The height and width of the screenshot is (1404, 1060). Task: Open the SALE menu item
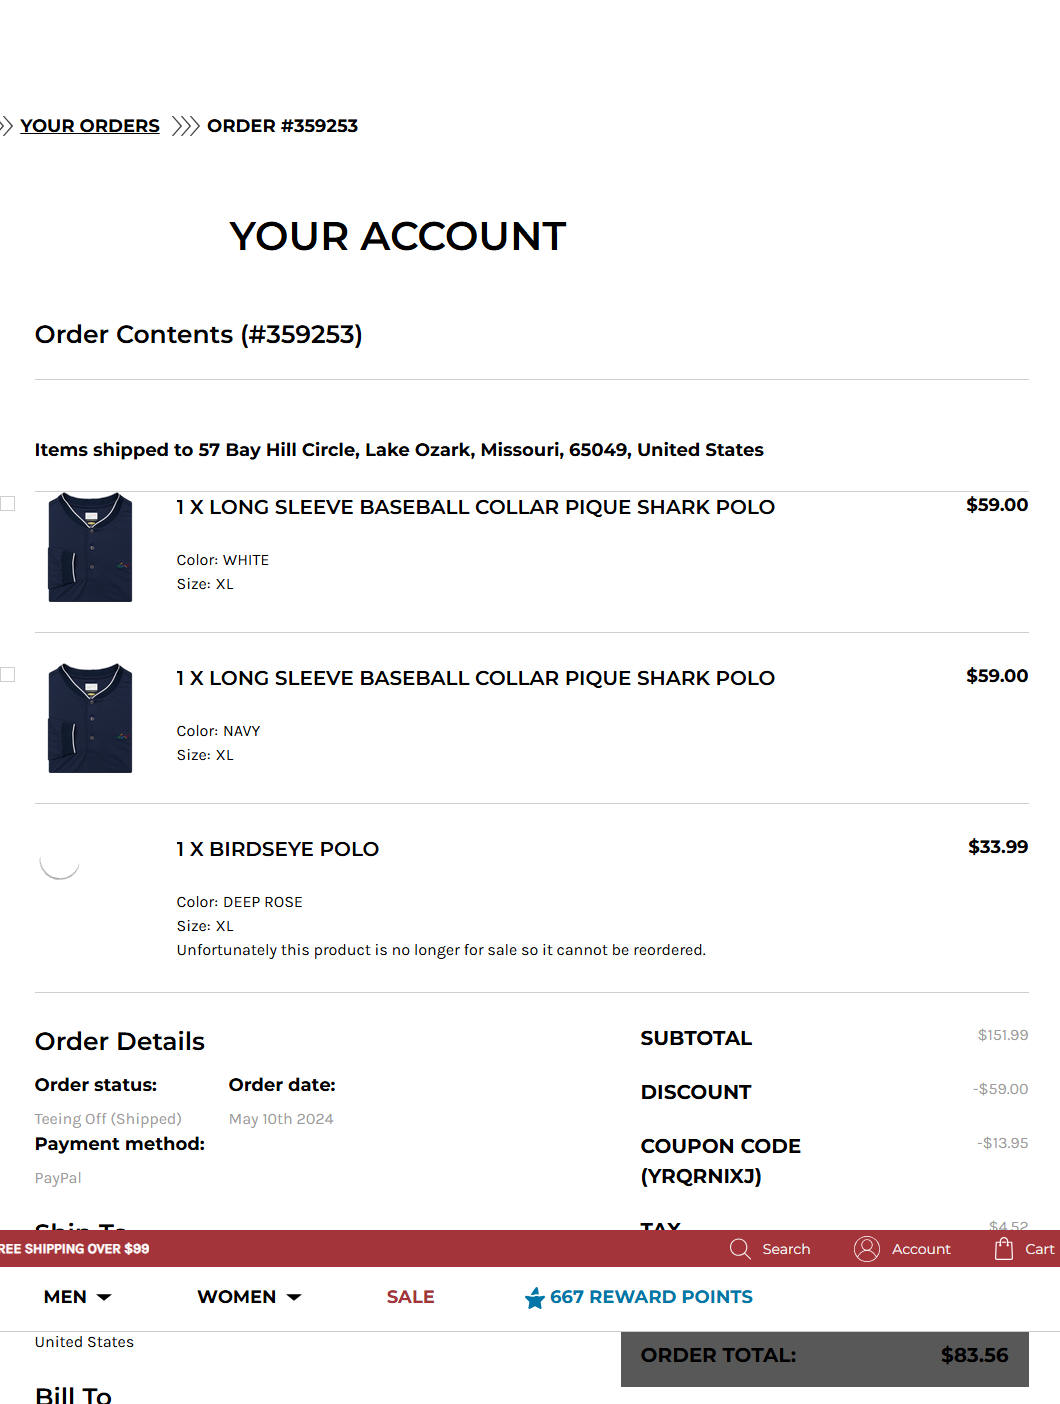(x=410, y=1297)
